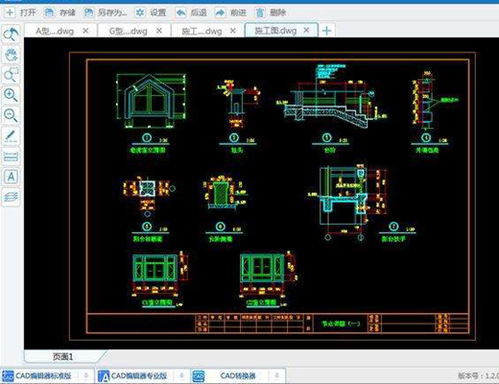This screenshot has height=384, width=499.
Task: Open the layers panel icon
Action: point(11,197)
